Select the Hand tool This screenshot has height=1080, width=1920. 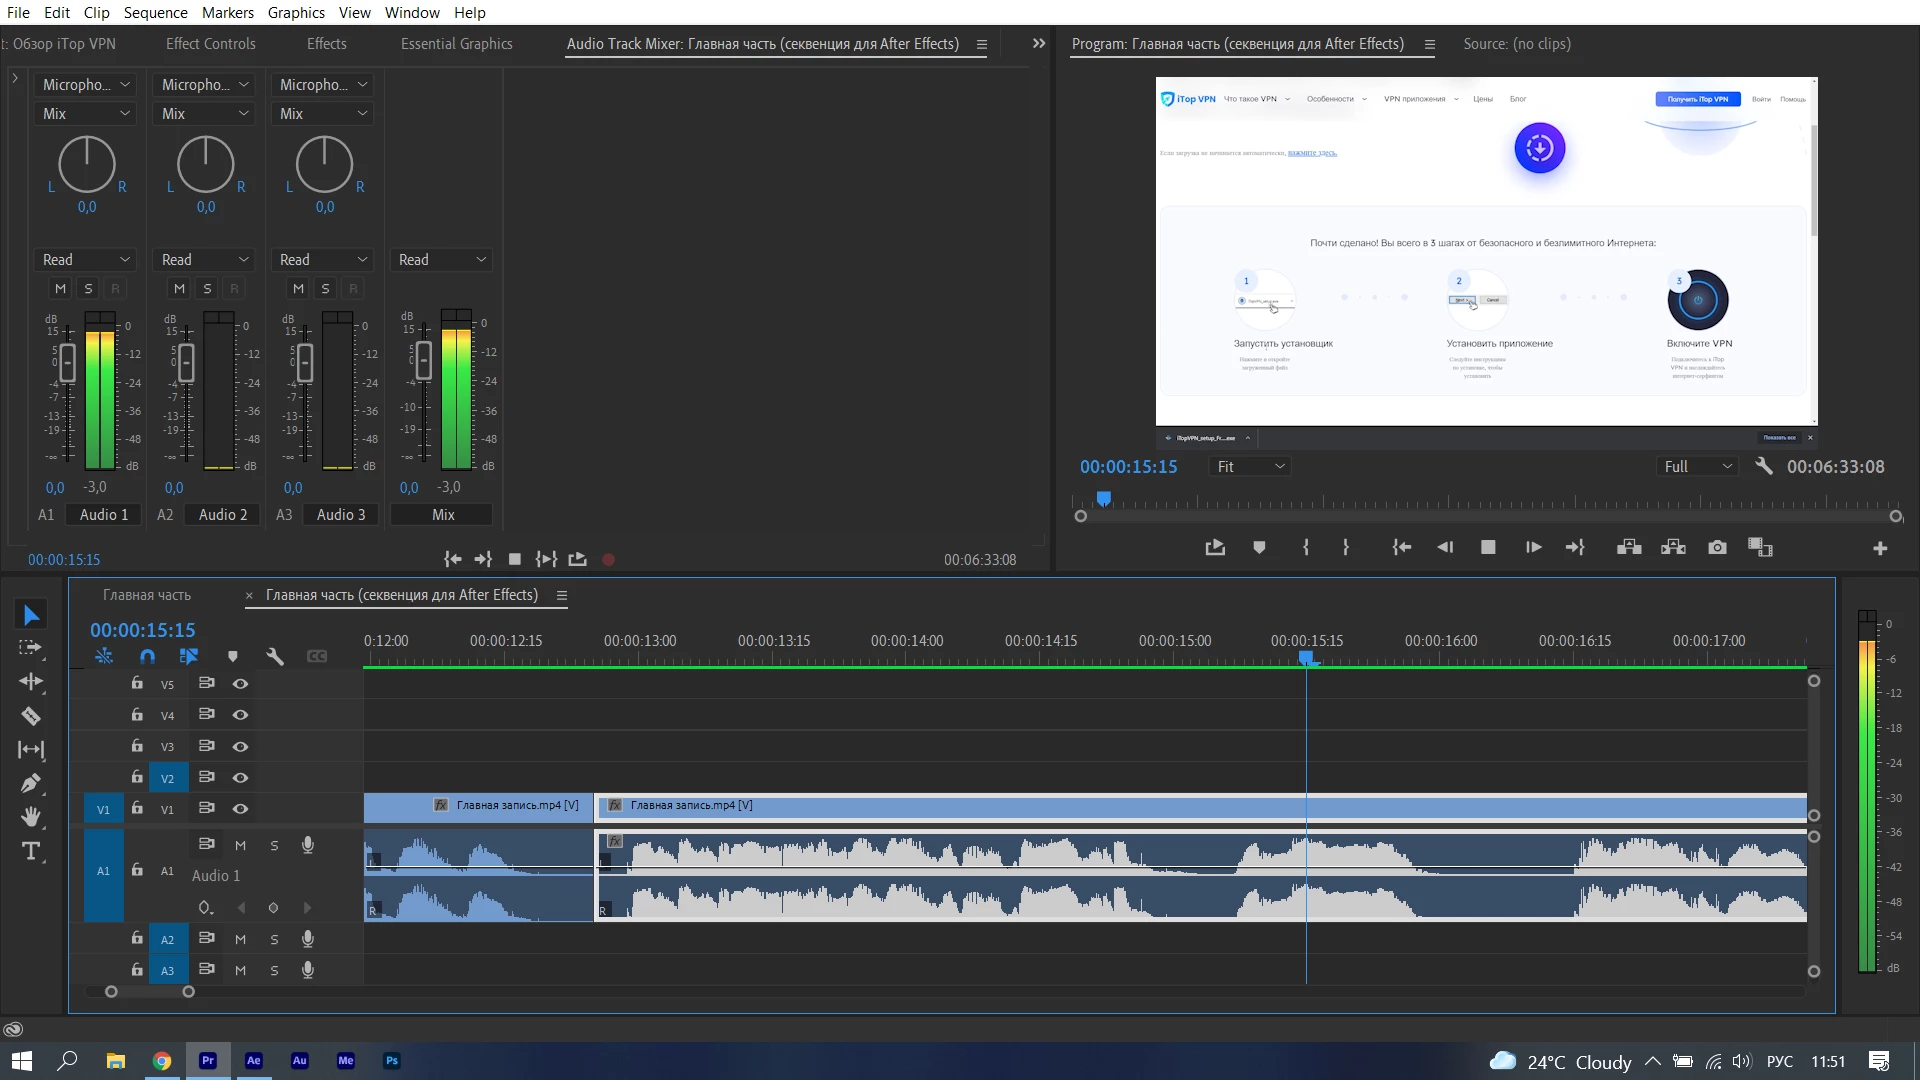(x=31, y=817)
